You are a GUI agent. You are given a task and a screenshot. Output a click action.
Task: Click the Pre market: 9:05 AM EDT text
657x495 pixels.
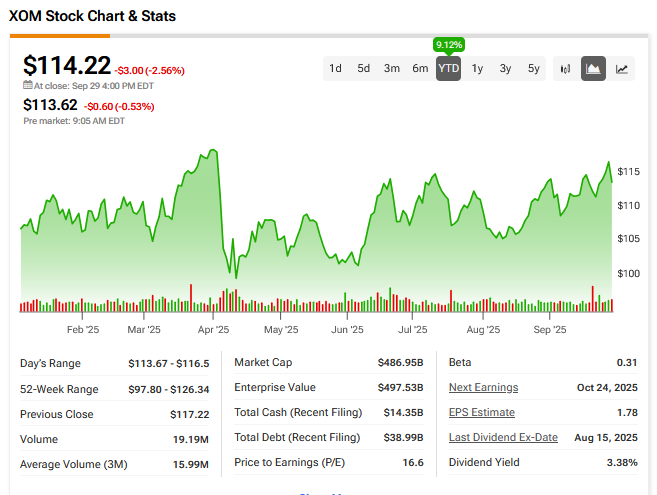click(74, 121)
